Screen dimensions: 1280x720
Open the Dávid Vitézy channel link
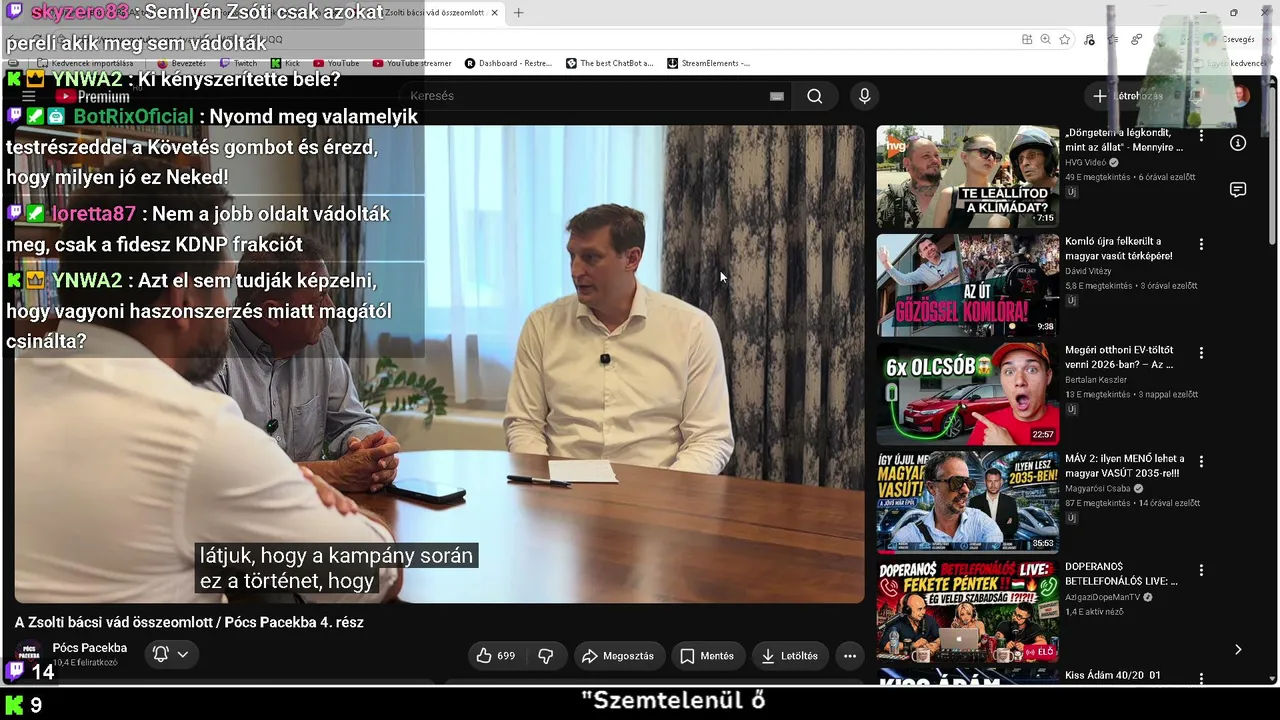pos(1088,271)
